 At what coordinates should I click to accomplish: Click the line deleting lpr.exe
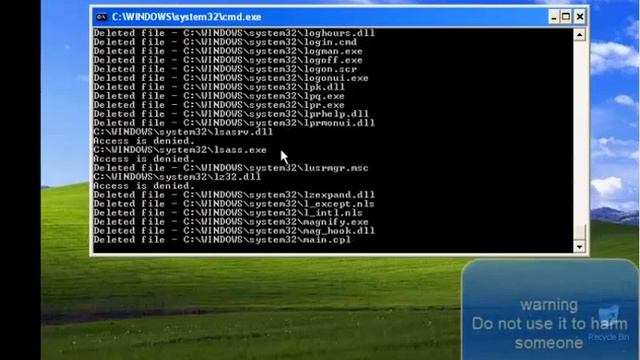(x=219, y=105)
